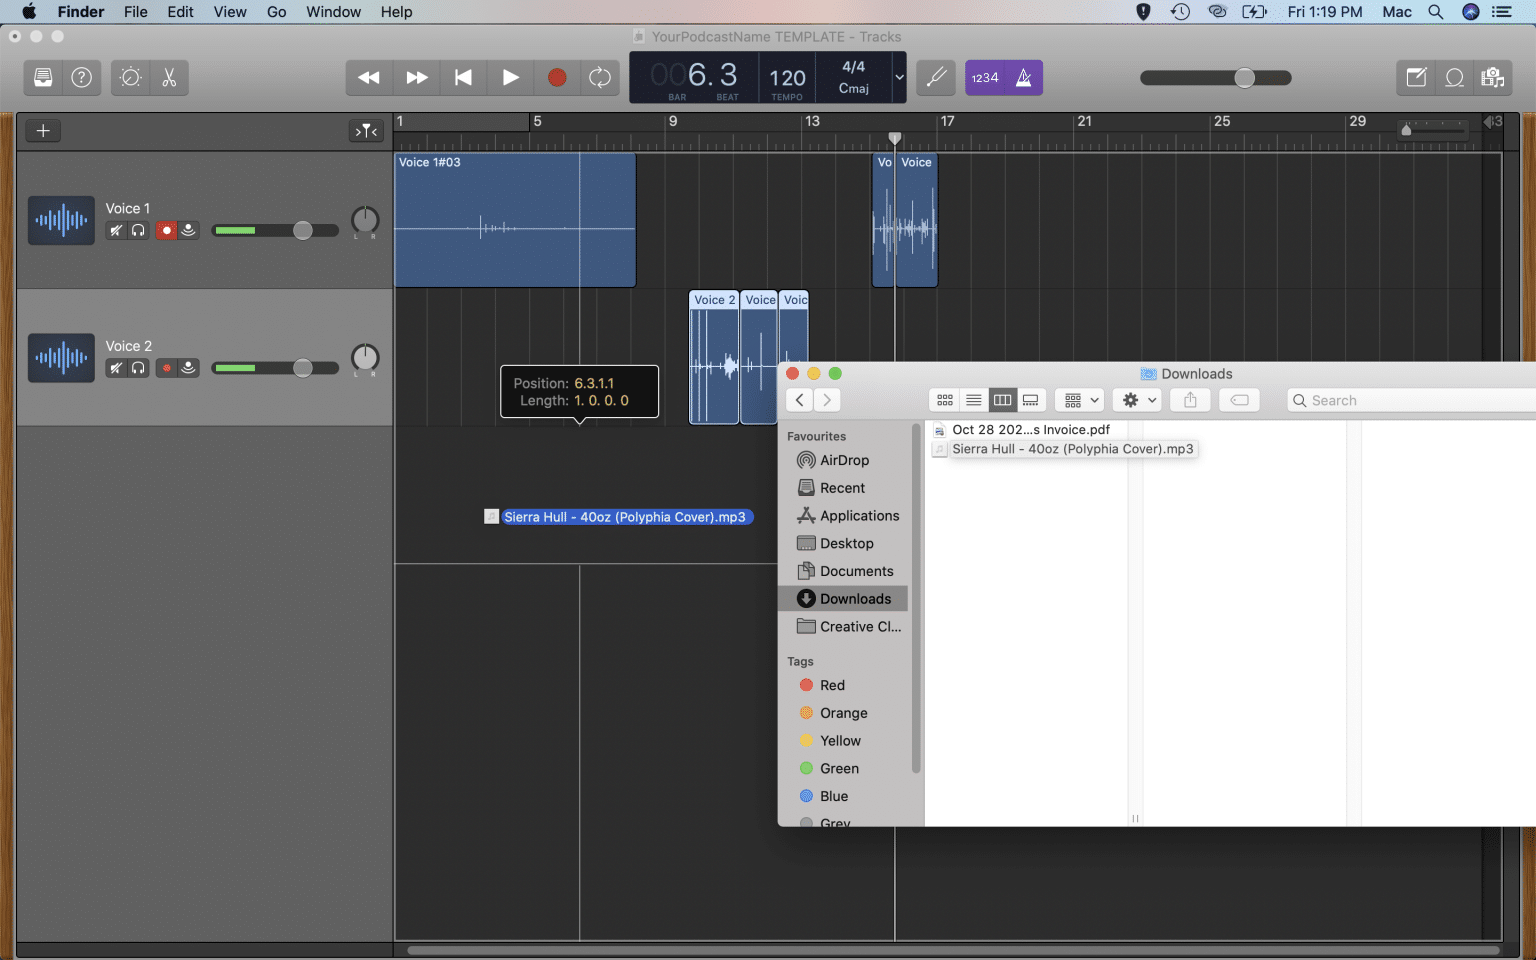Open the Media Browser icon

coord(1493,77)
